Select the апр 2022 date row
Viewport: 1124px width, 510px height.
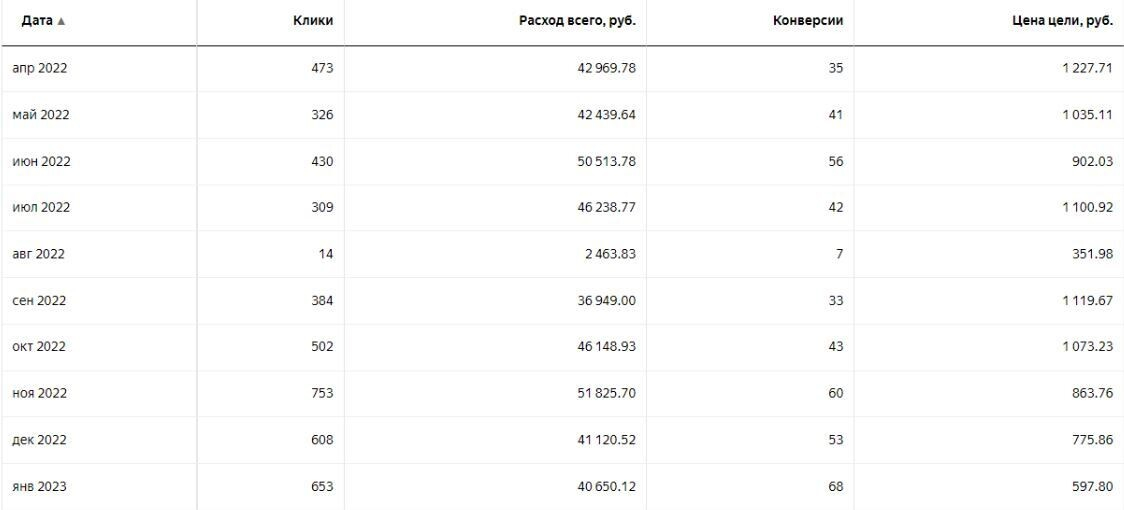[x=40, y=68]
